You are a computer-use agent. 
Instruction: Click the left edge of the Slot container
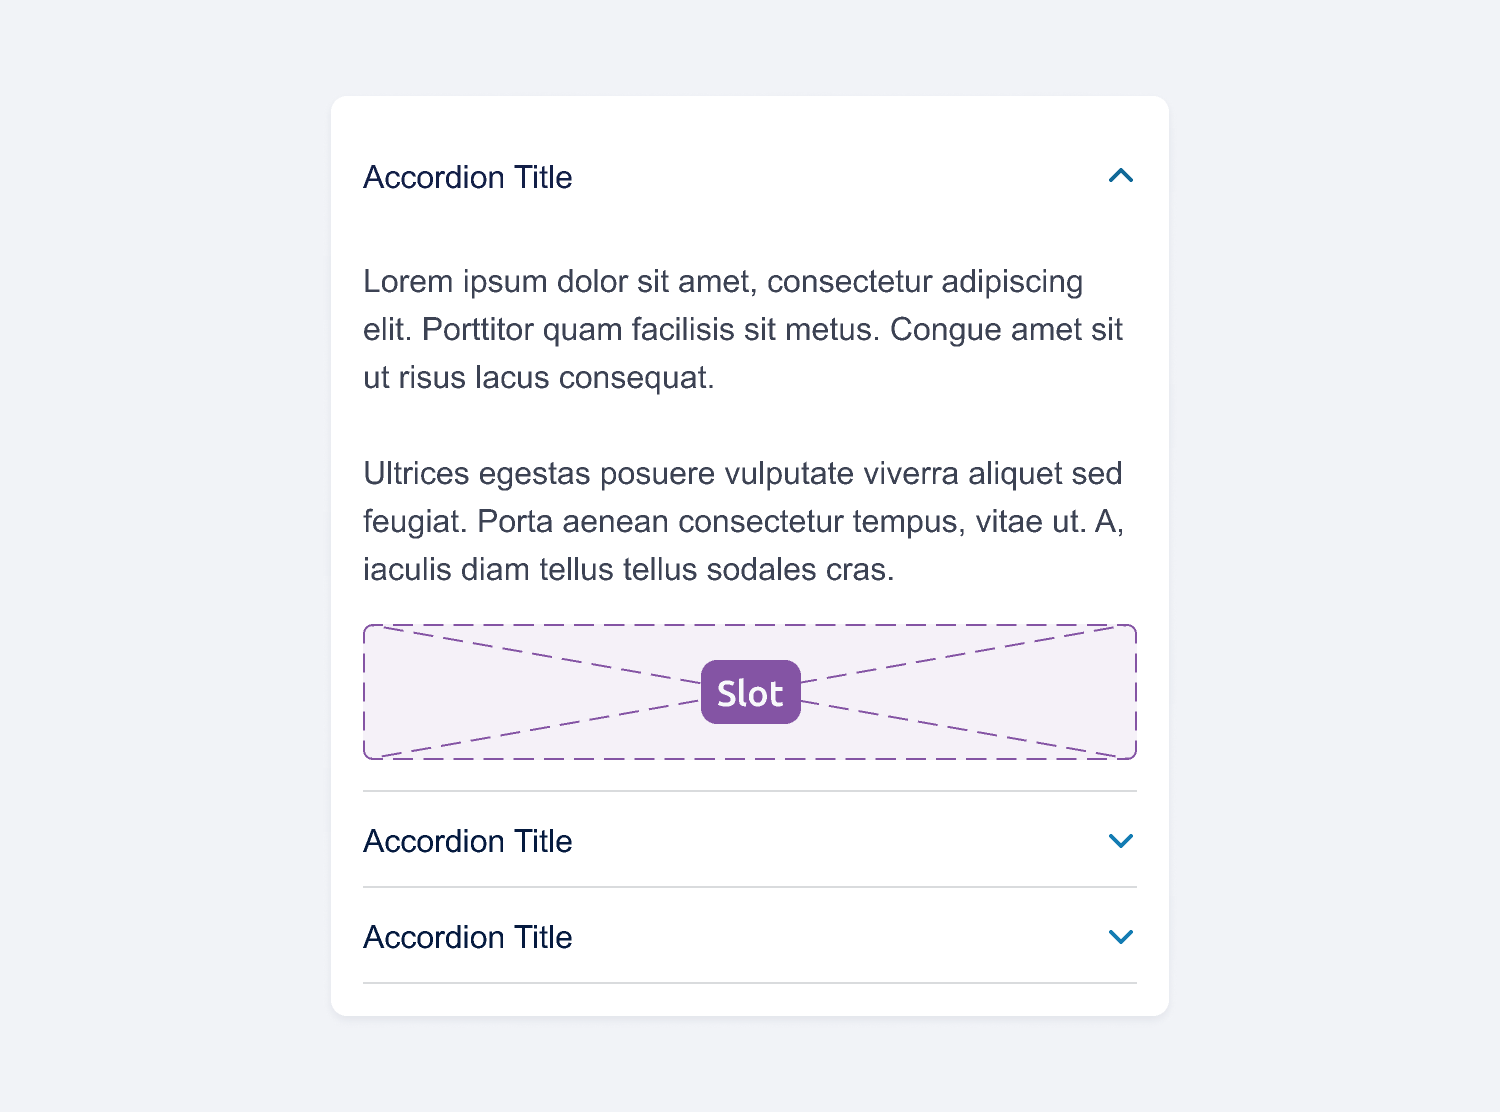368,691
